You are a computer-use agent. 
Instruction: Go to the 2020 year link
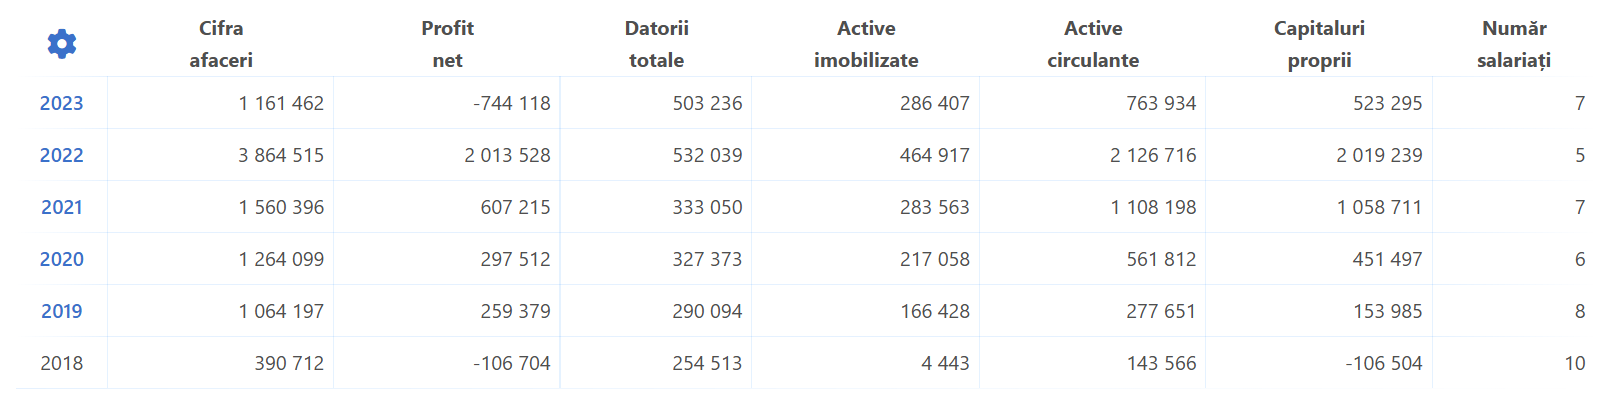point(61,259)
